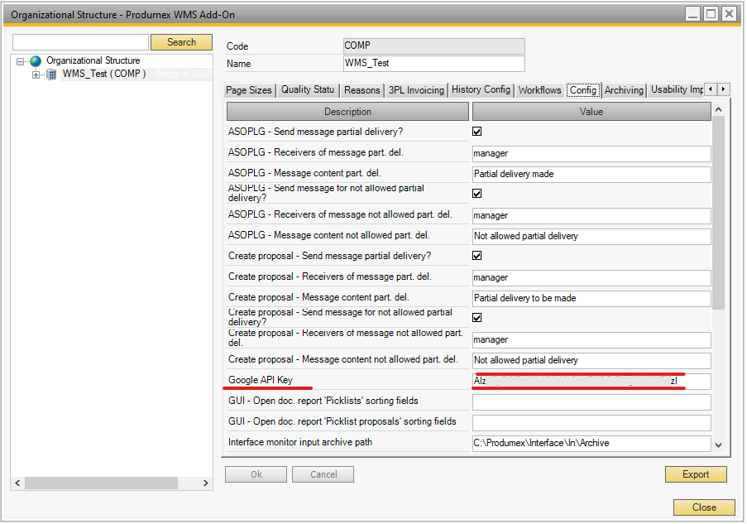Click the Code field COMP
Image resolution: width=747 pixels, height=524 pixels.
(434, 46)
